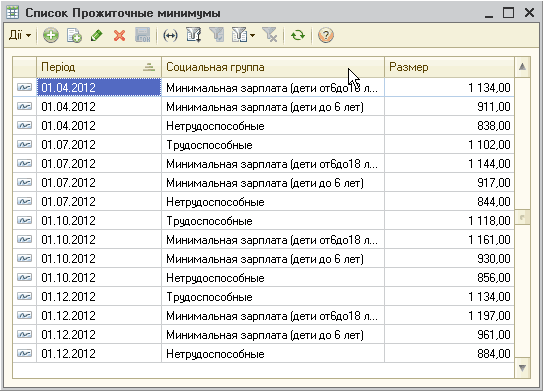Viewport: 543px width, 391px height.
Task: Select the size value 1 118,00
Action: click(489, 221)
